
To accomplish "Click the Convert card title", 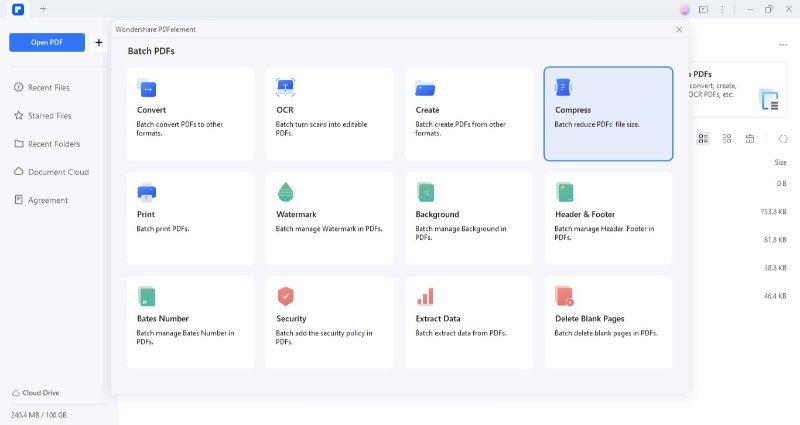I will (x=151, y=110).
